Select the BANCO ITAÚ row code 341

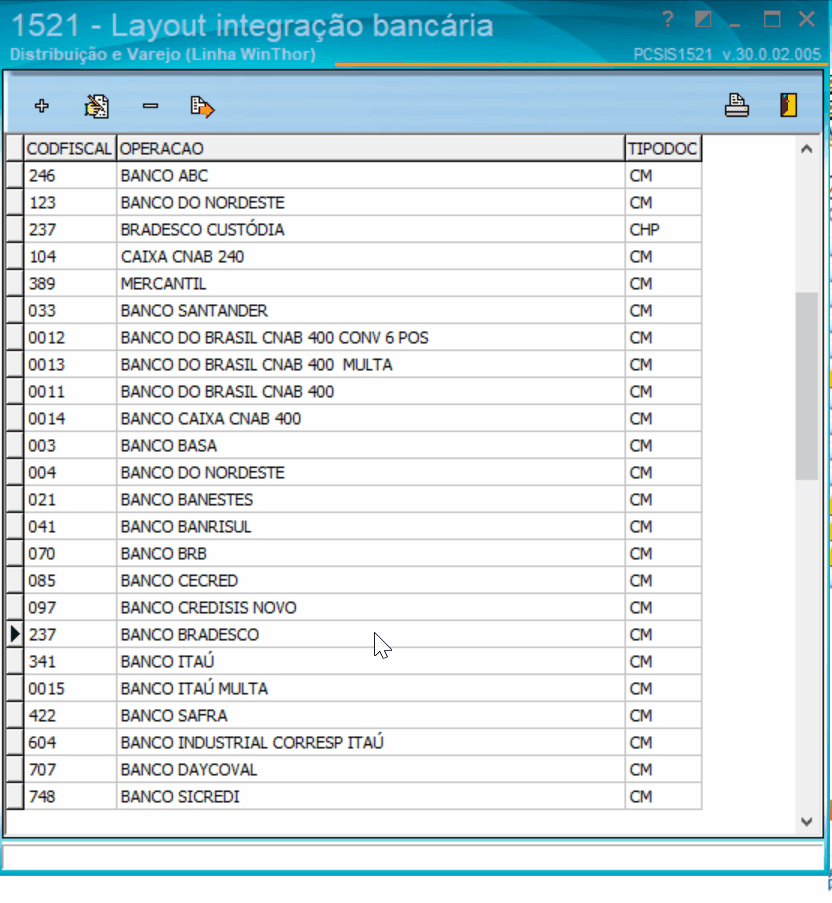pos(354,662)
